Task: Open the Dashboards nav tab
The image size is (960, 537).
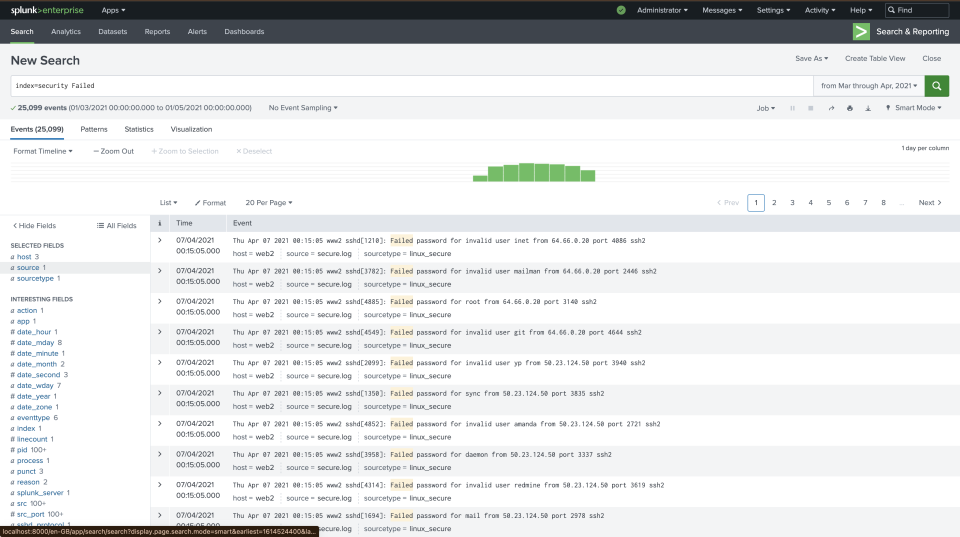Action: pos(244,31)
